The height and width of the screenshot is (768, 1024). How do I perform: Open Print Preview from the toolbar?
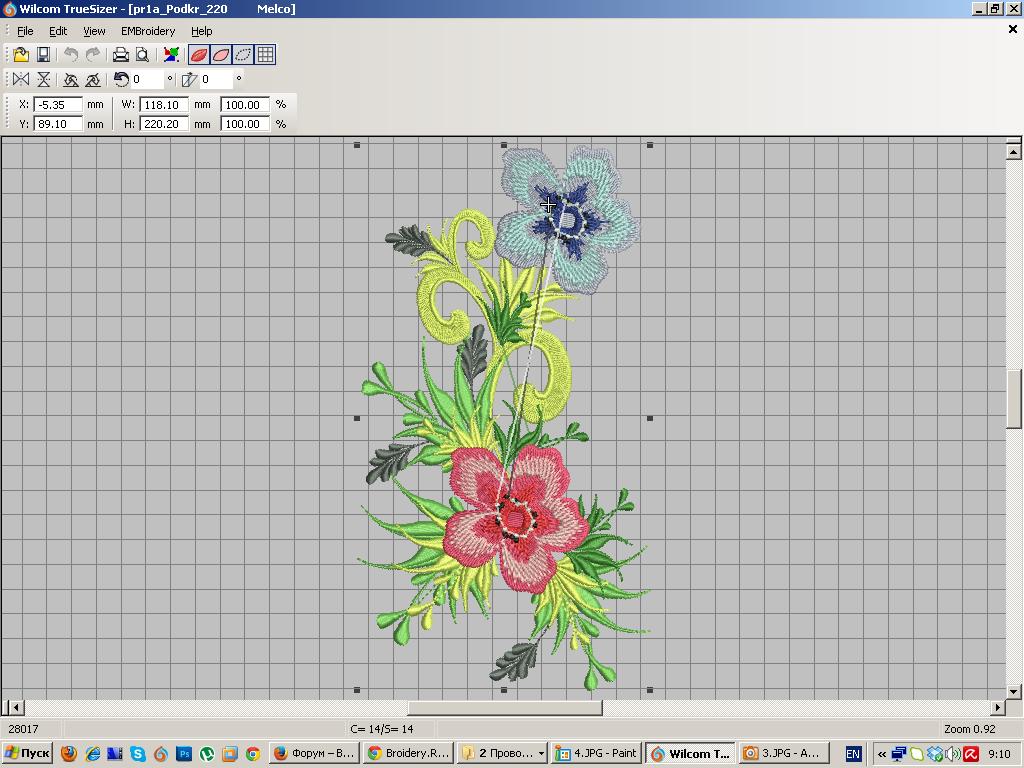(142, 55)
